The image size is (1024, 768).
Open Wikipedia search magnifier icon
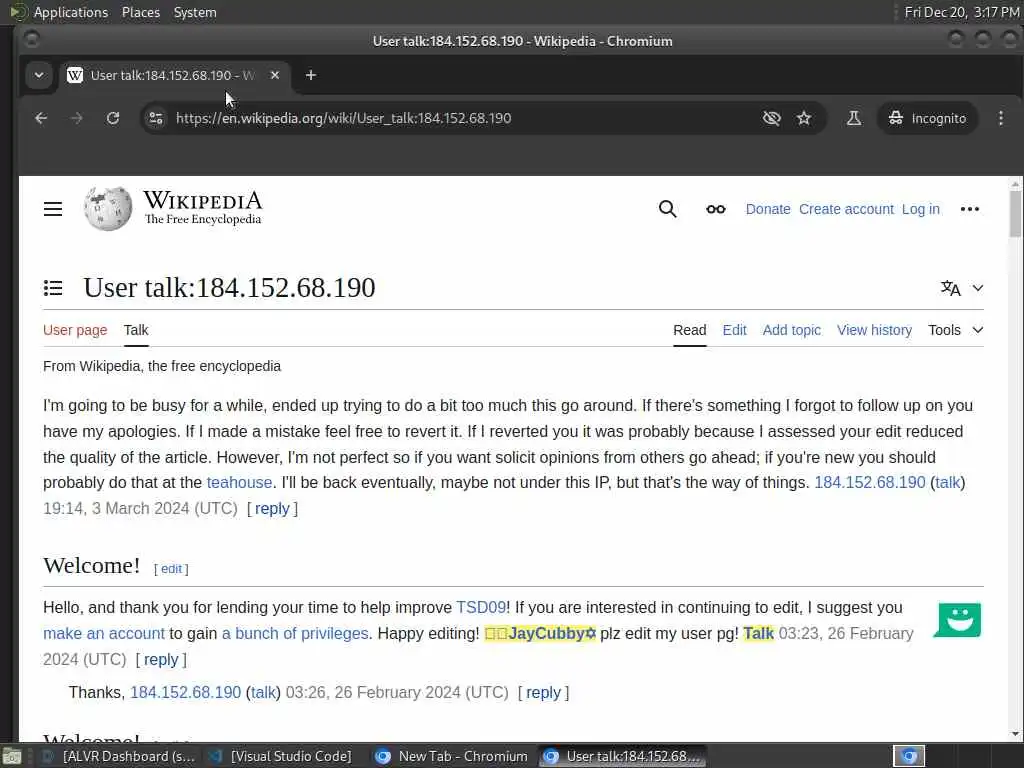pos(667,209)
